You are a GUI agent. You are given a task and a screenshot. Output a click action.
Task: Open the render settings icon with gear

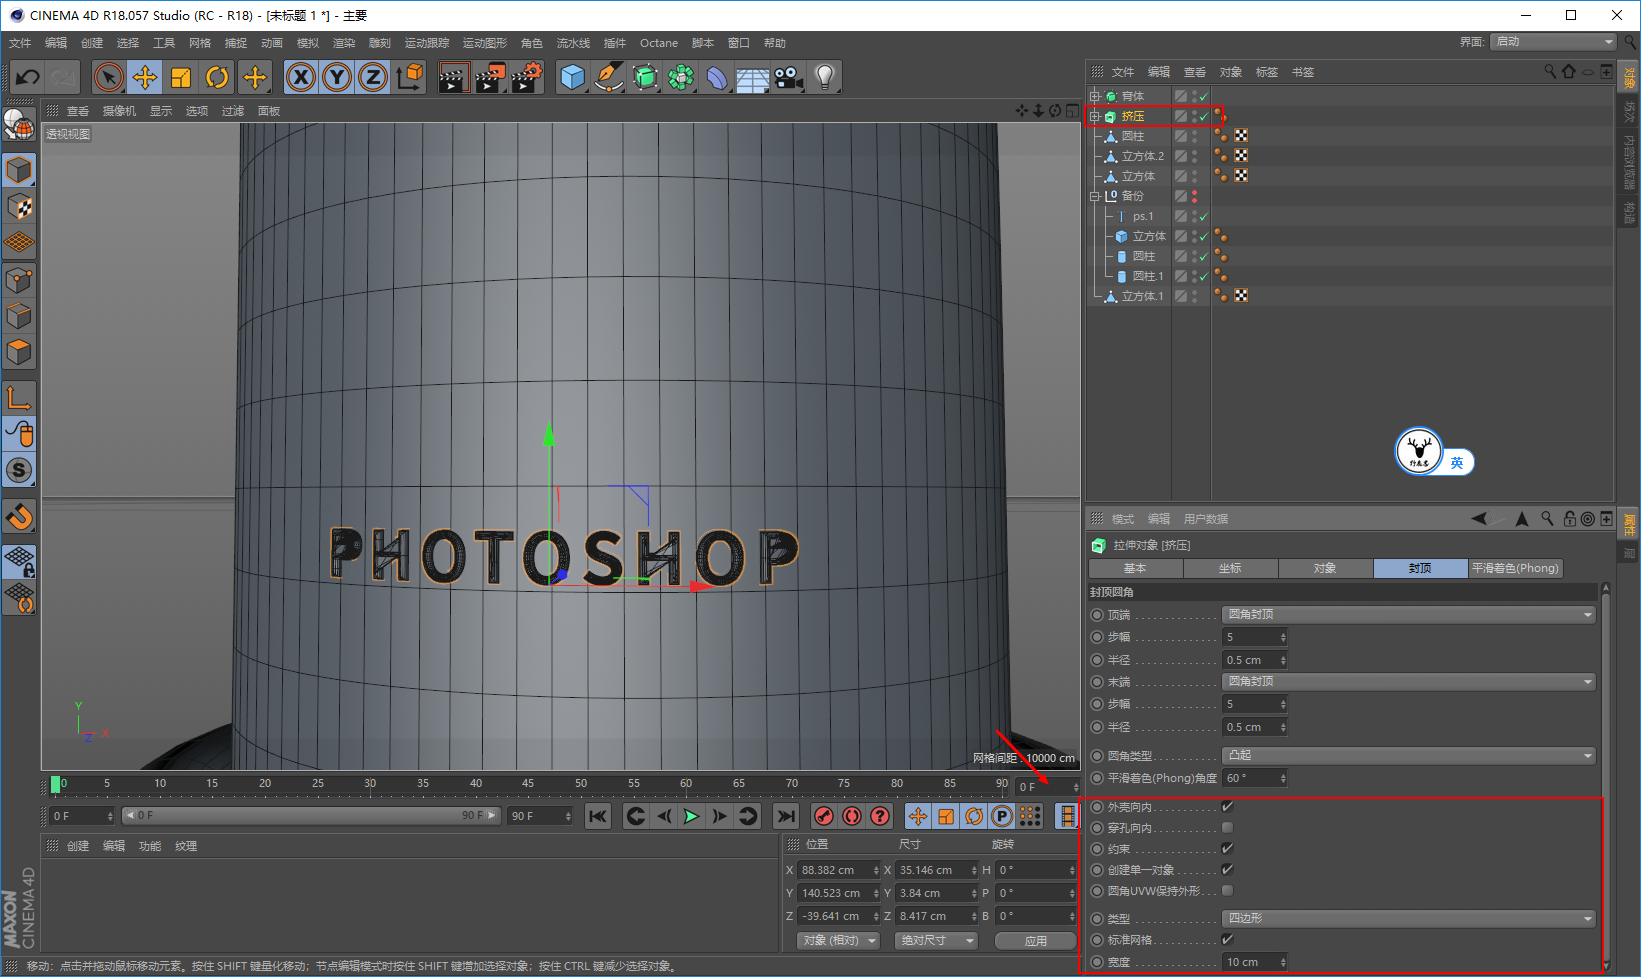tap(527, 77)
